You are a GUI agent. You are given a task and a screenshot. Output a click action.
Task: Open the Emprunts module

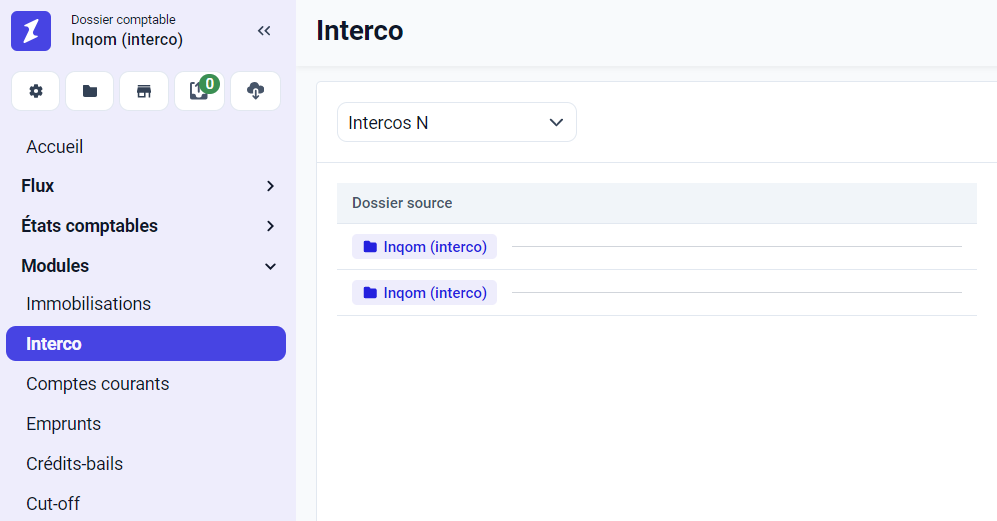(64, 424)
